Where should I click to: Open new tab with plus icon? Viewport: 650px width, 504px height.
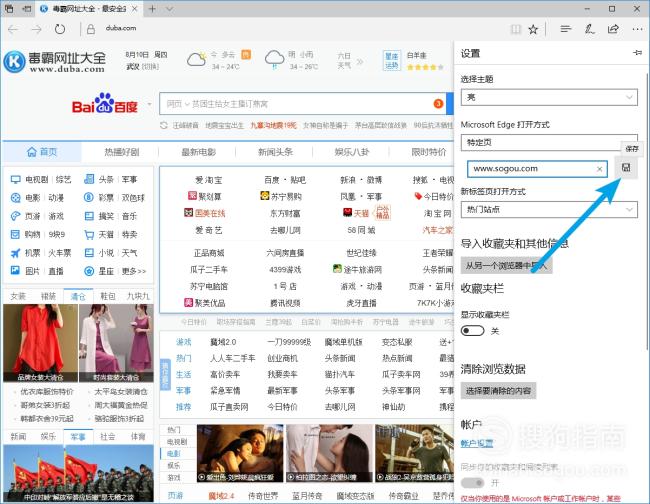tap(152, 9)
